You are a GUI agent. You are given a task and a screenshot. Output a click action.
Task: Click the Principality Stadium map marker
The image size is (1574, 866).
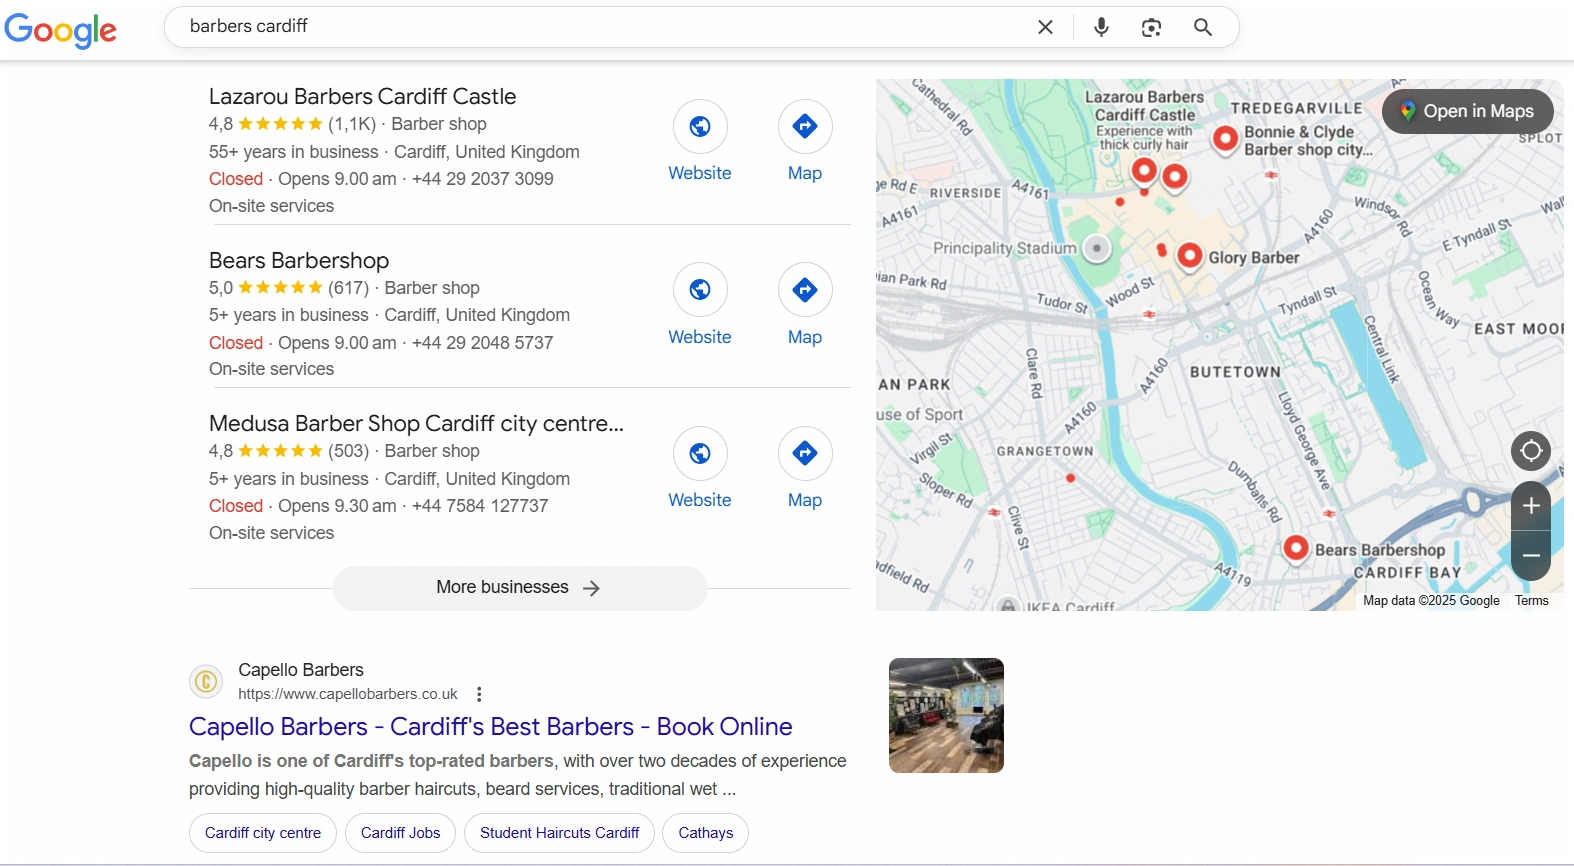[x=1097, y=248]
